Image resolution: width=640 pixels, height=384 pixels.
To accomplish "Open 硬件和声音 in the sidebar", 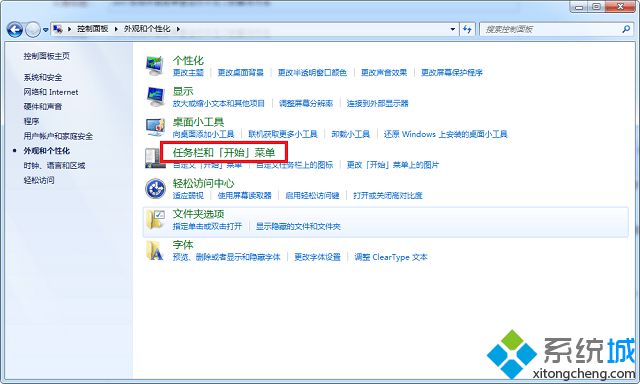I will coord(43,107).
